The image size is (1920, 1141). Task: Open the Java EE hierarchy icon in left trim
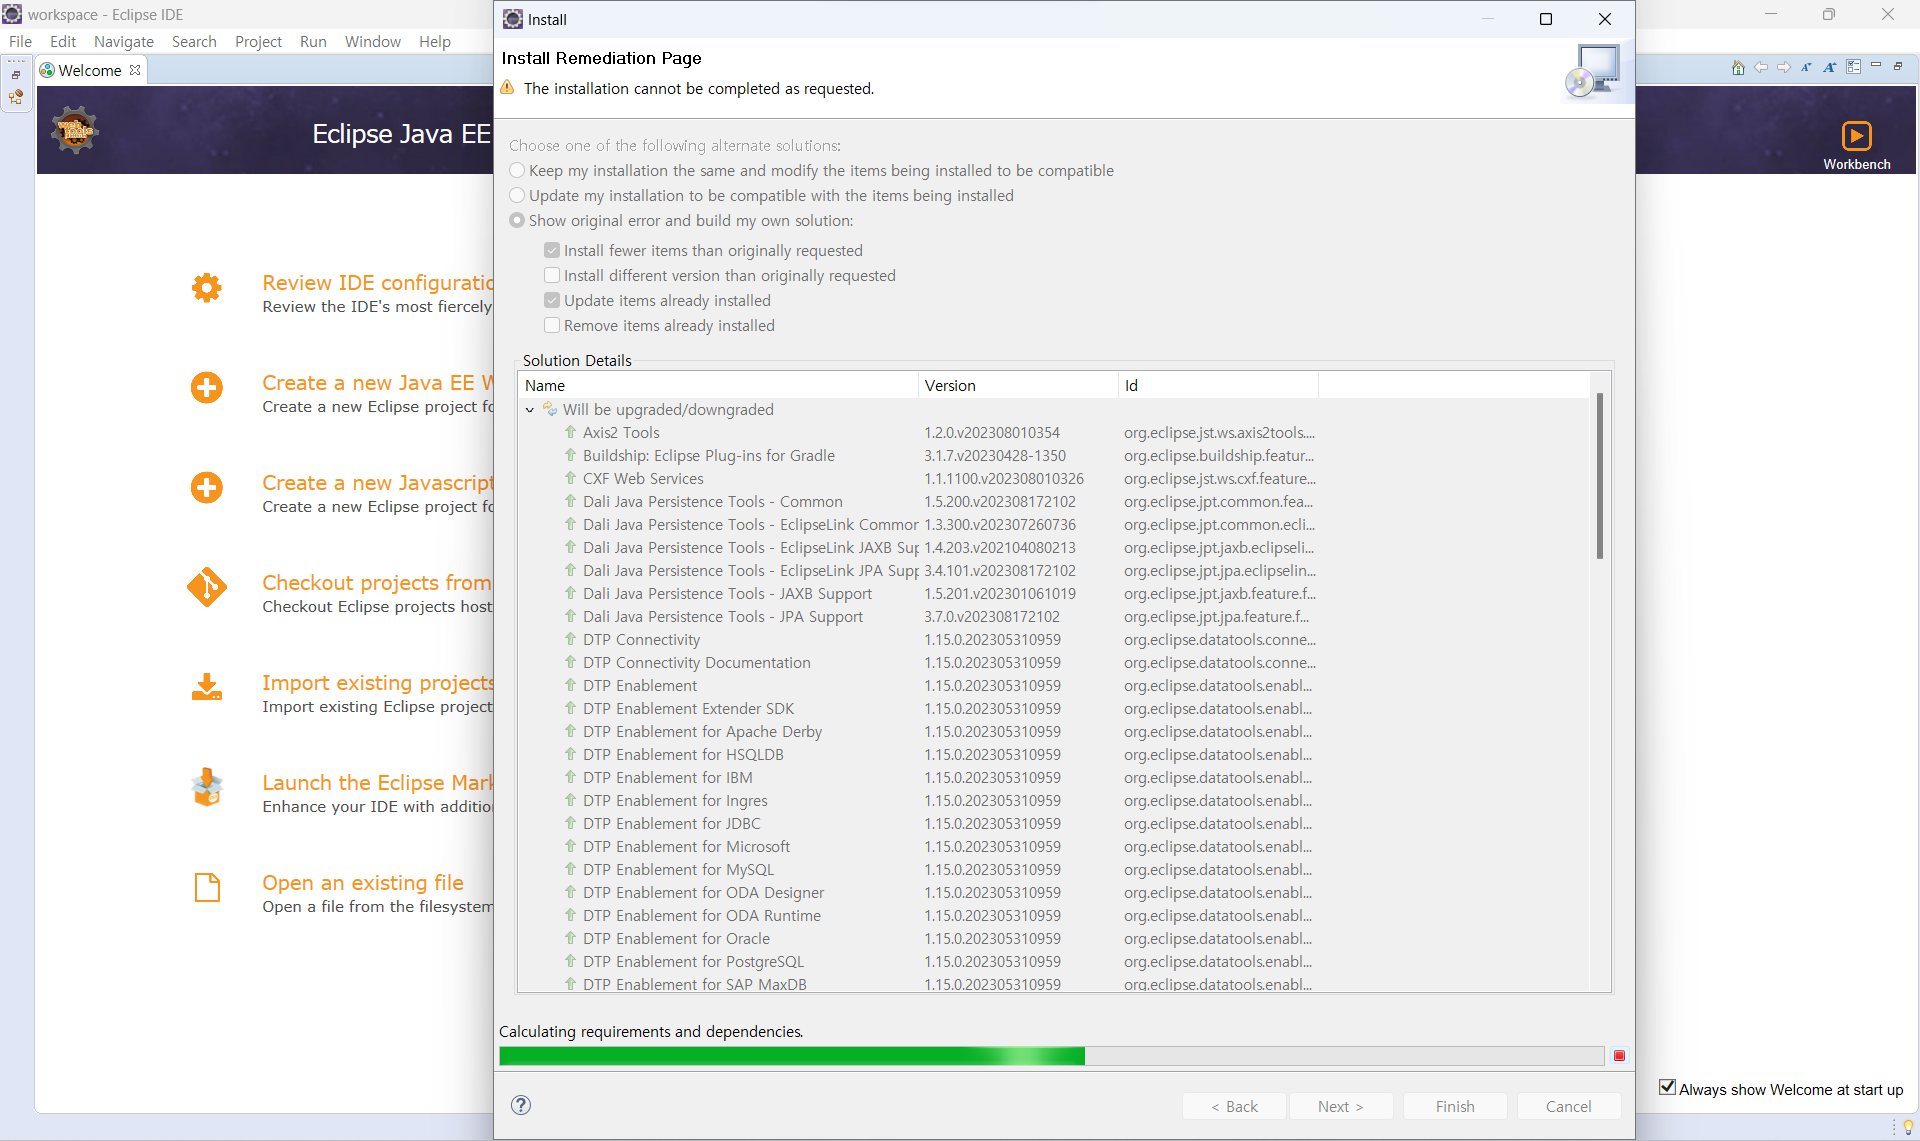pyautogui.click(x=16, y=97)
